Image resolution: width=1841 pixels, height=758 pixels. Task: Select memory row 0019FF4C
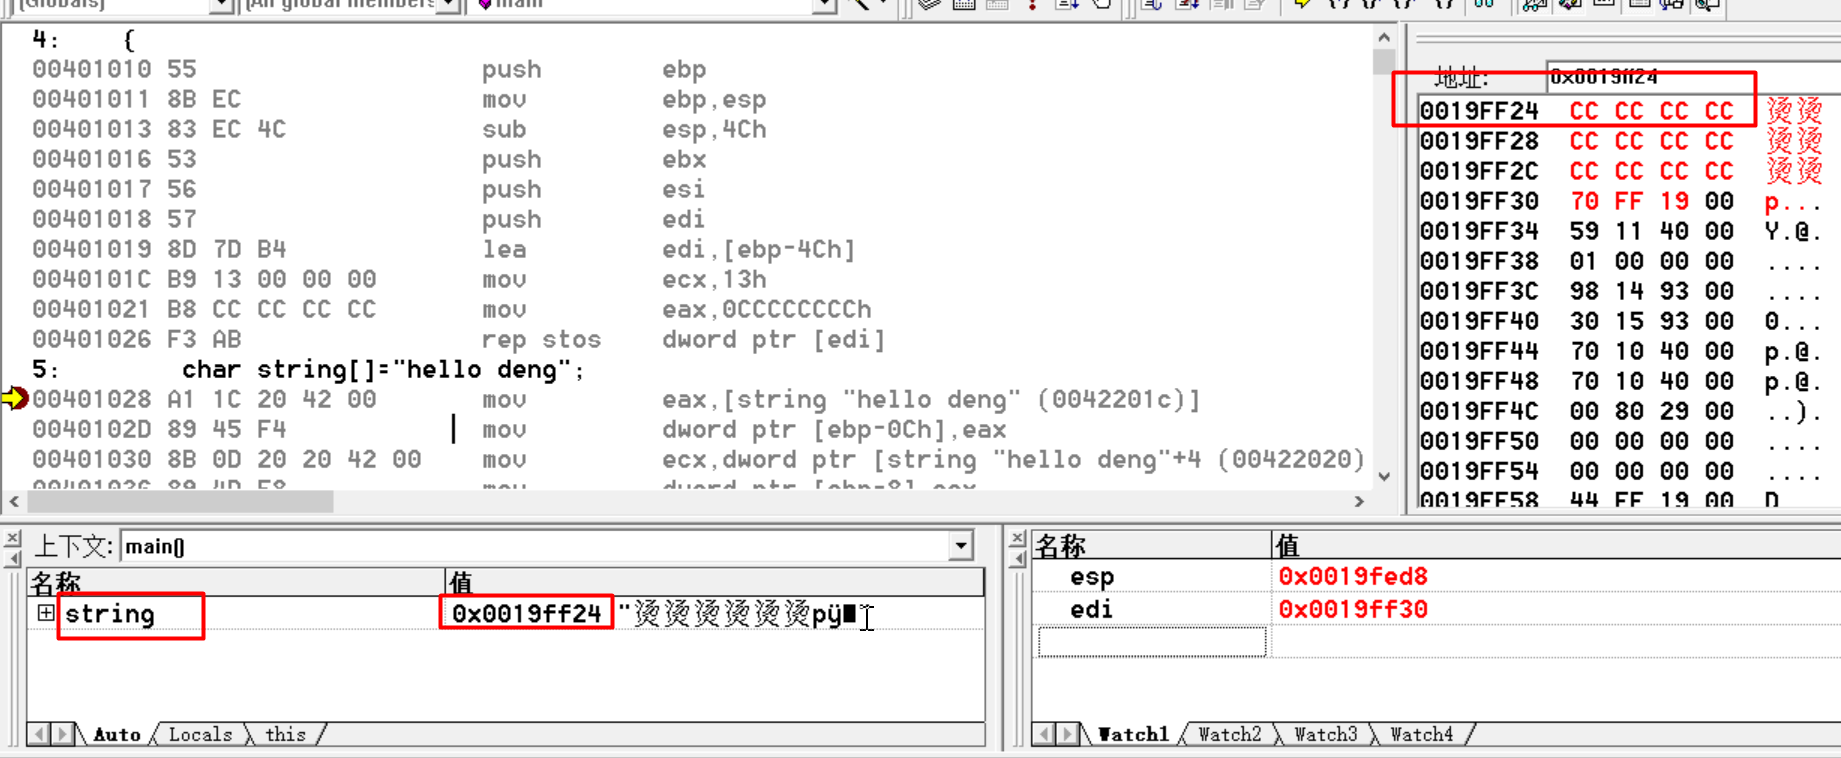pos(1620,411)
